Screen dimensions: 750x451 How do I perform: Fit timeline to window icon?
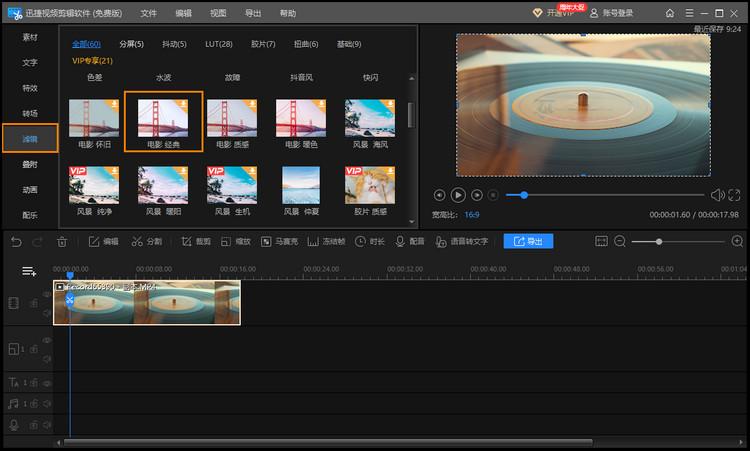click(x=601, y=241)
